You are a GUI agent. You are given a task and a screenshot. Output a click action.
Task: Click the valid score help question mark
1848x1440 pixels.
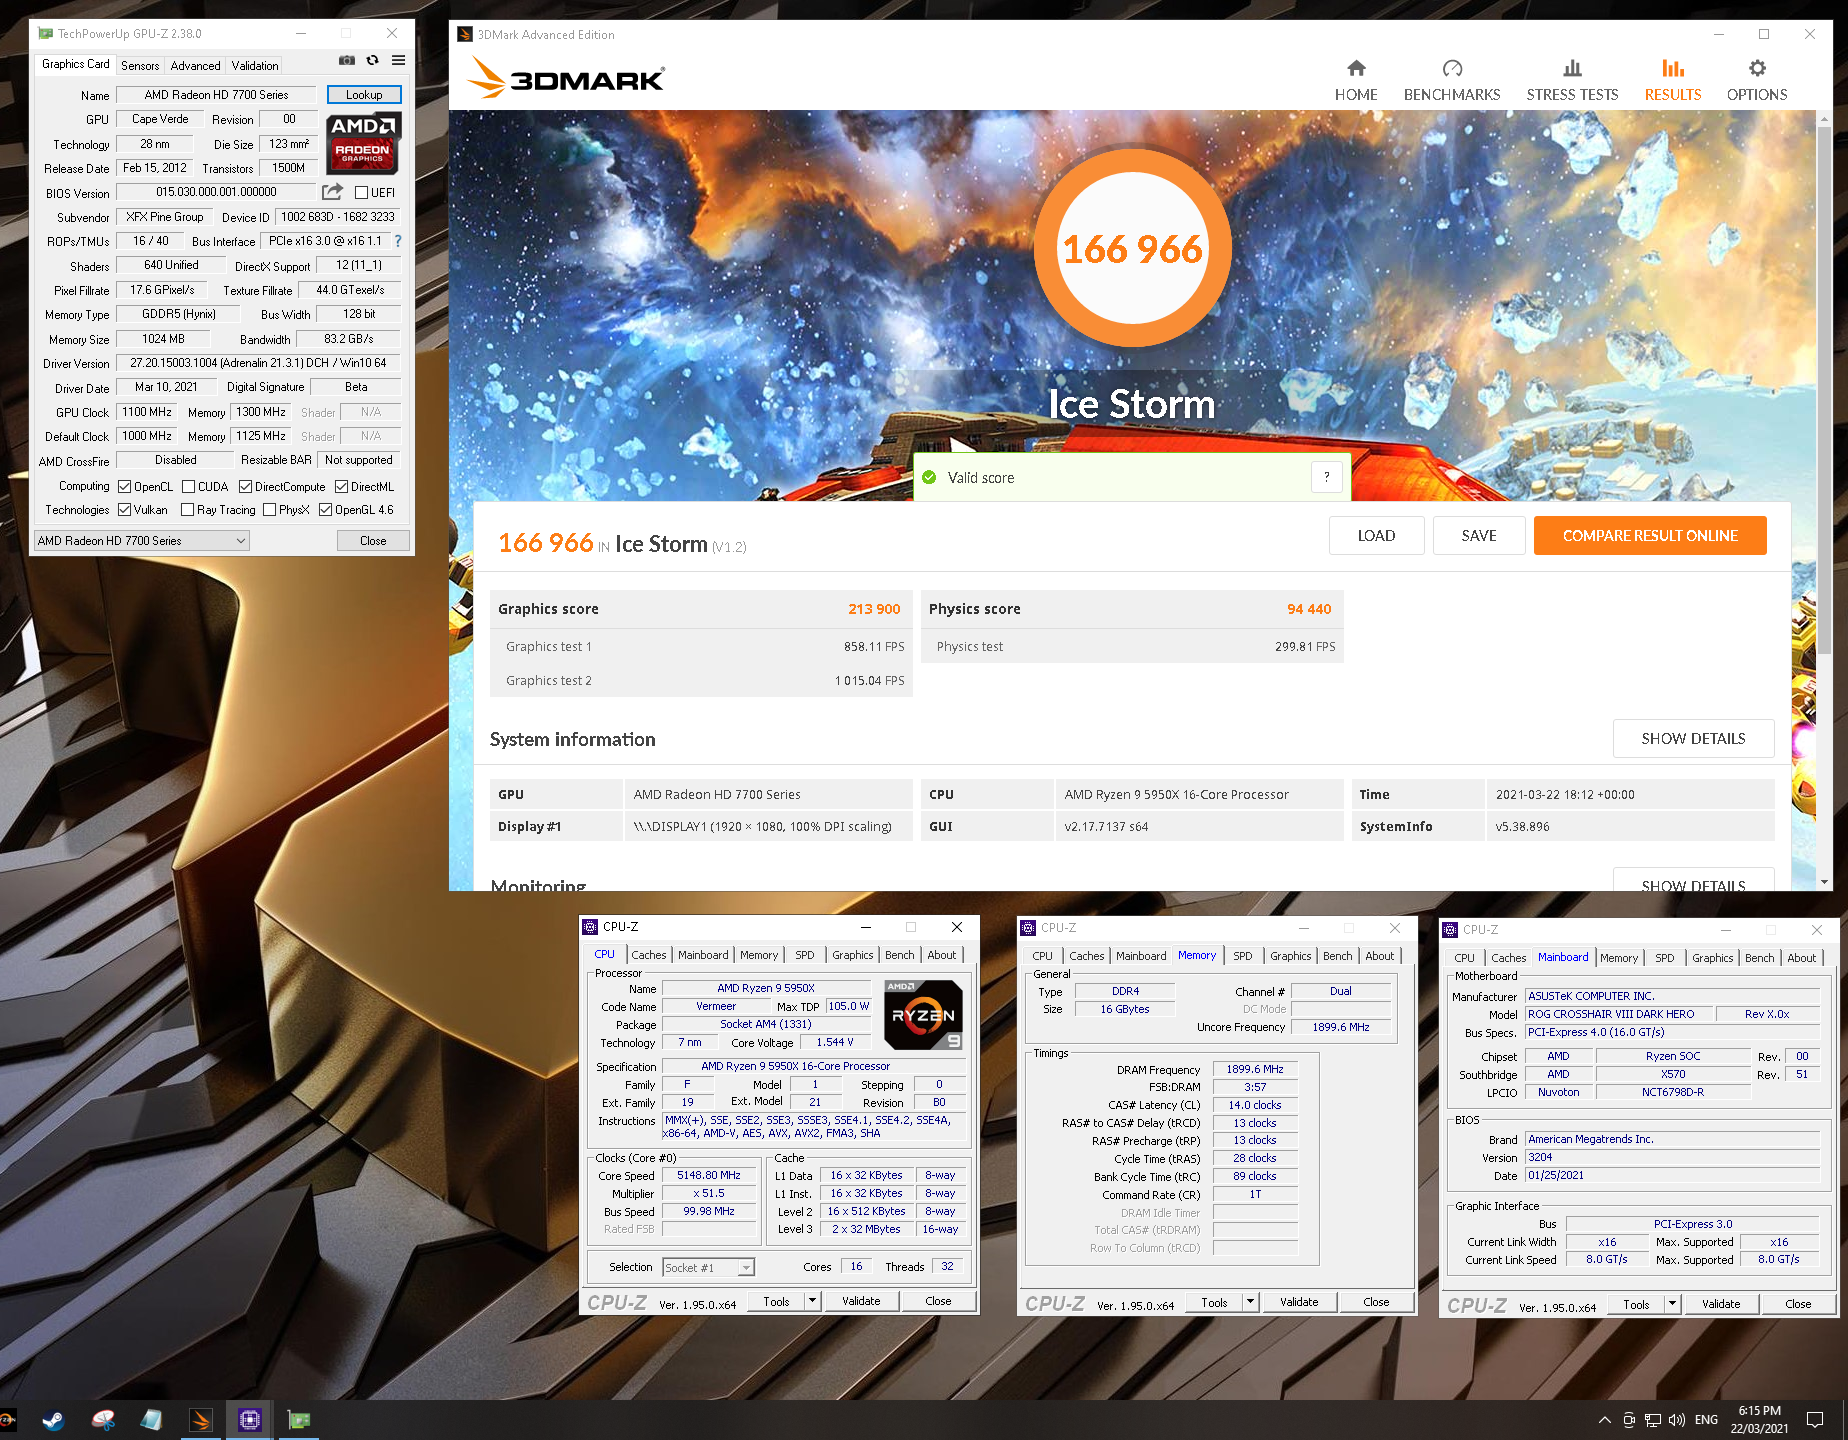tap(1326, 477)
